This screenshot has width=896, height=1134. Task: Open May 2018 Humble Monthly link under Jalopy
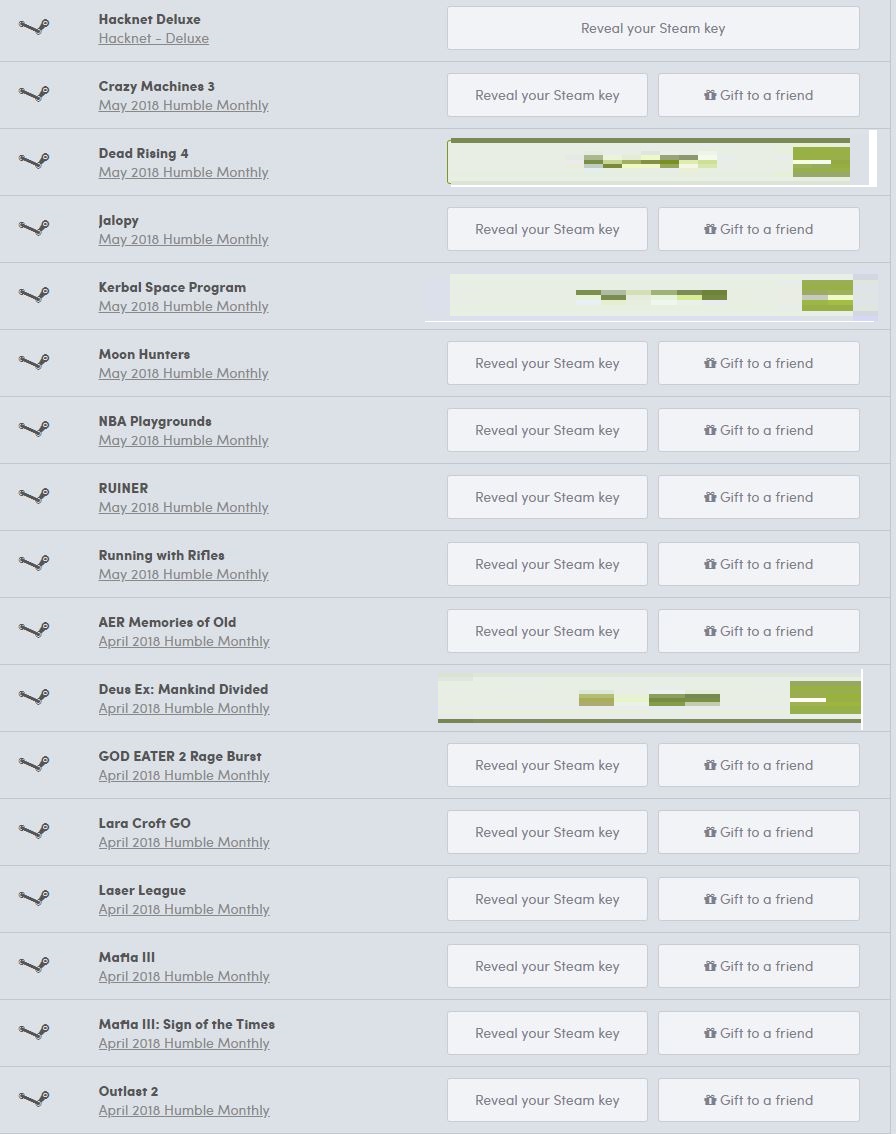pyautogui.click(x=184, y=239)
